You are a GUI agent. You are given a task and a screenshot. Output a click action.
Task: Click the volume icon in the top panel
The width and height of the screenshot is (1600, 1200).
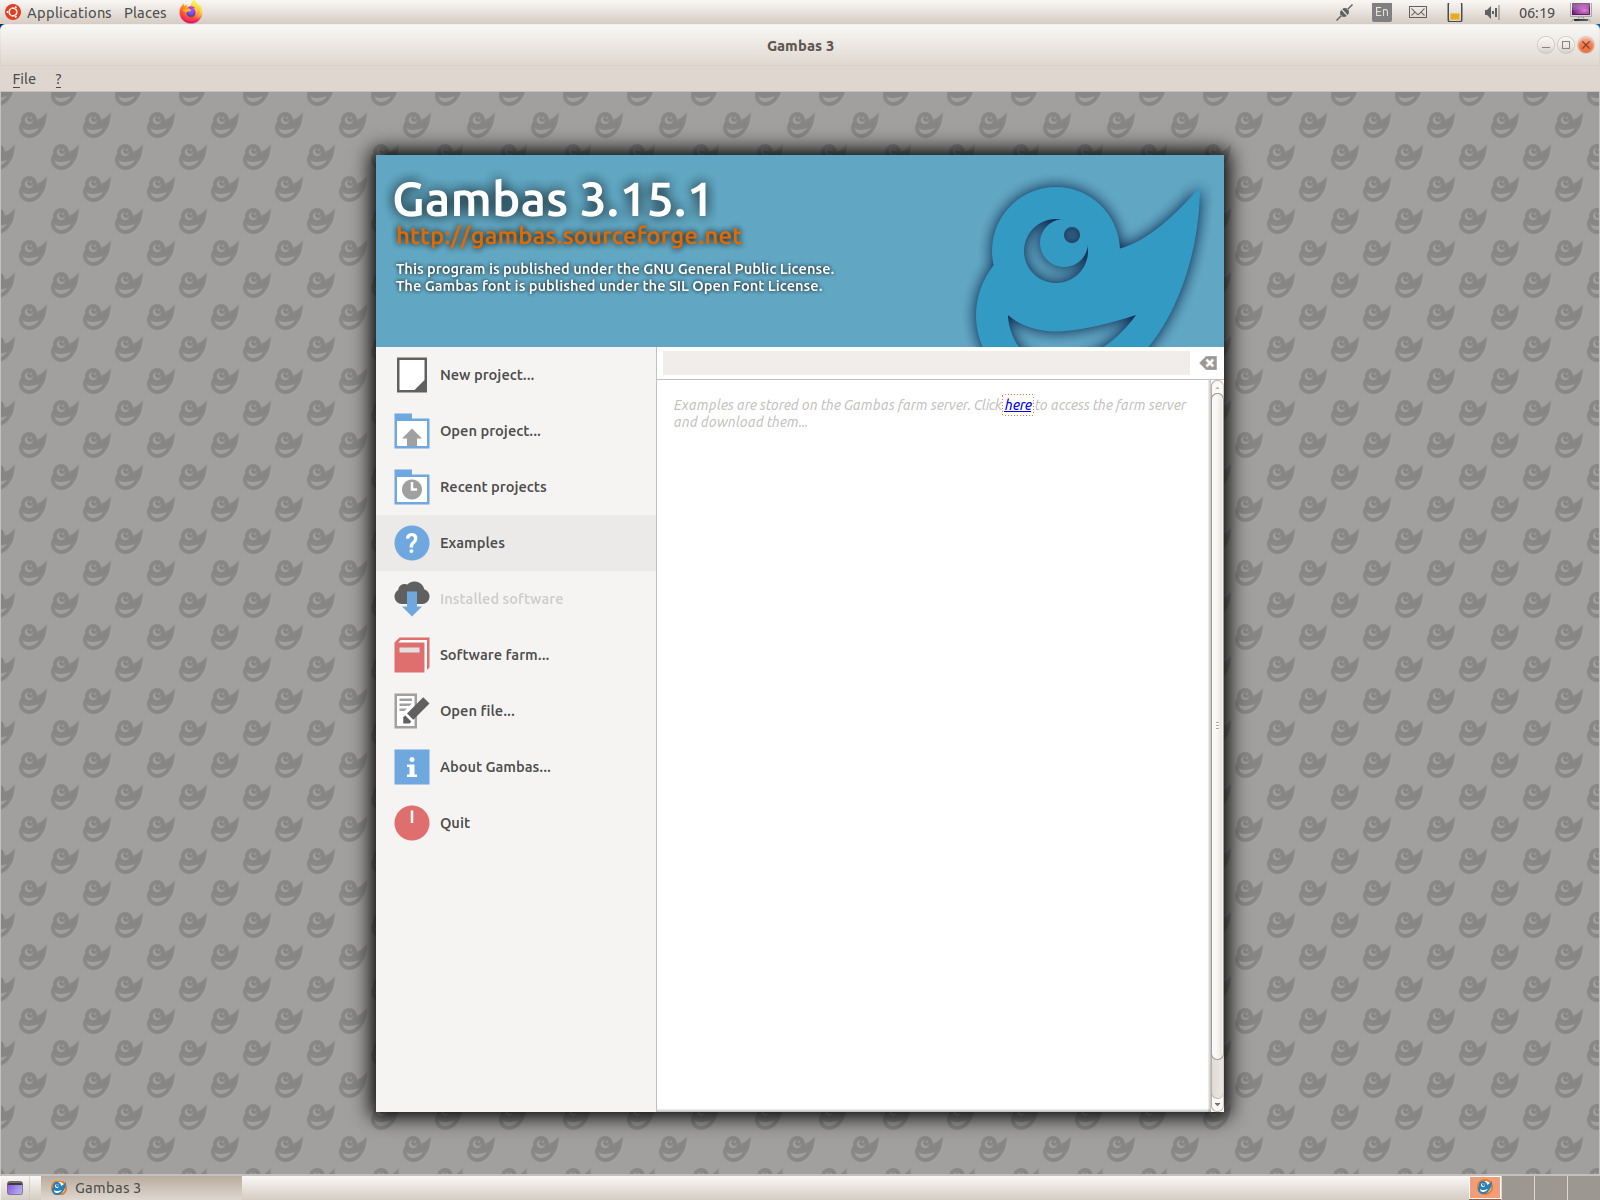click(x=1490, y=12)
